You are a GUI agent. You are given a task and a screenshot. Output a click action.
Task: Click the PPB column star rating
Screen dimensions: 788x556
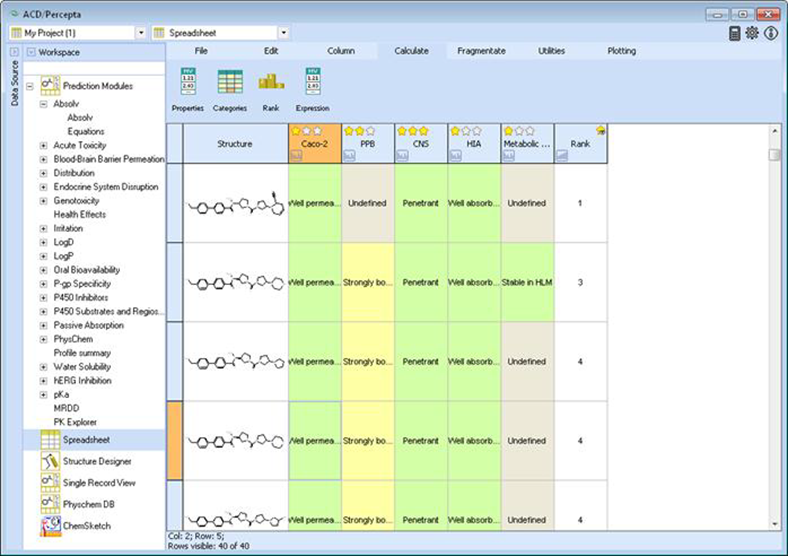[x=360, y=131]
